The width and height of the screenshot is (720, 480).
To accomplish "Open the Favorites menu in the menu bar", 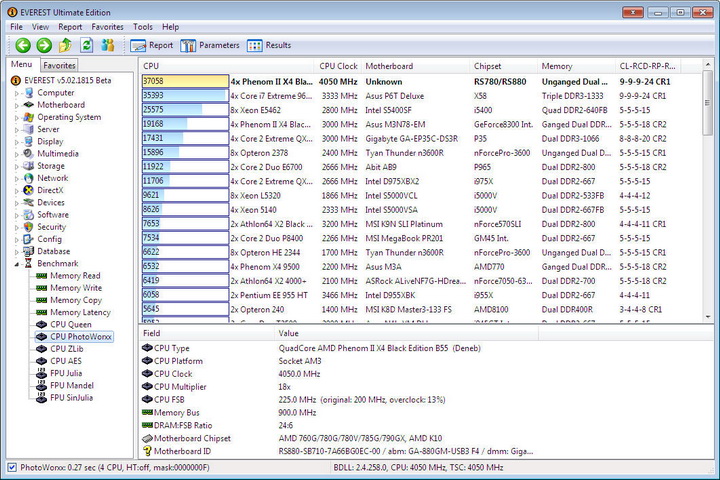I will [107, 27].
